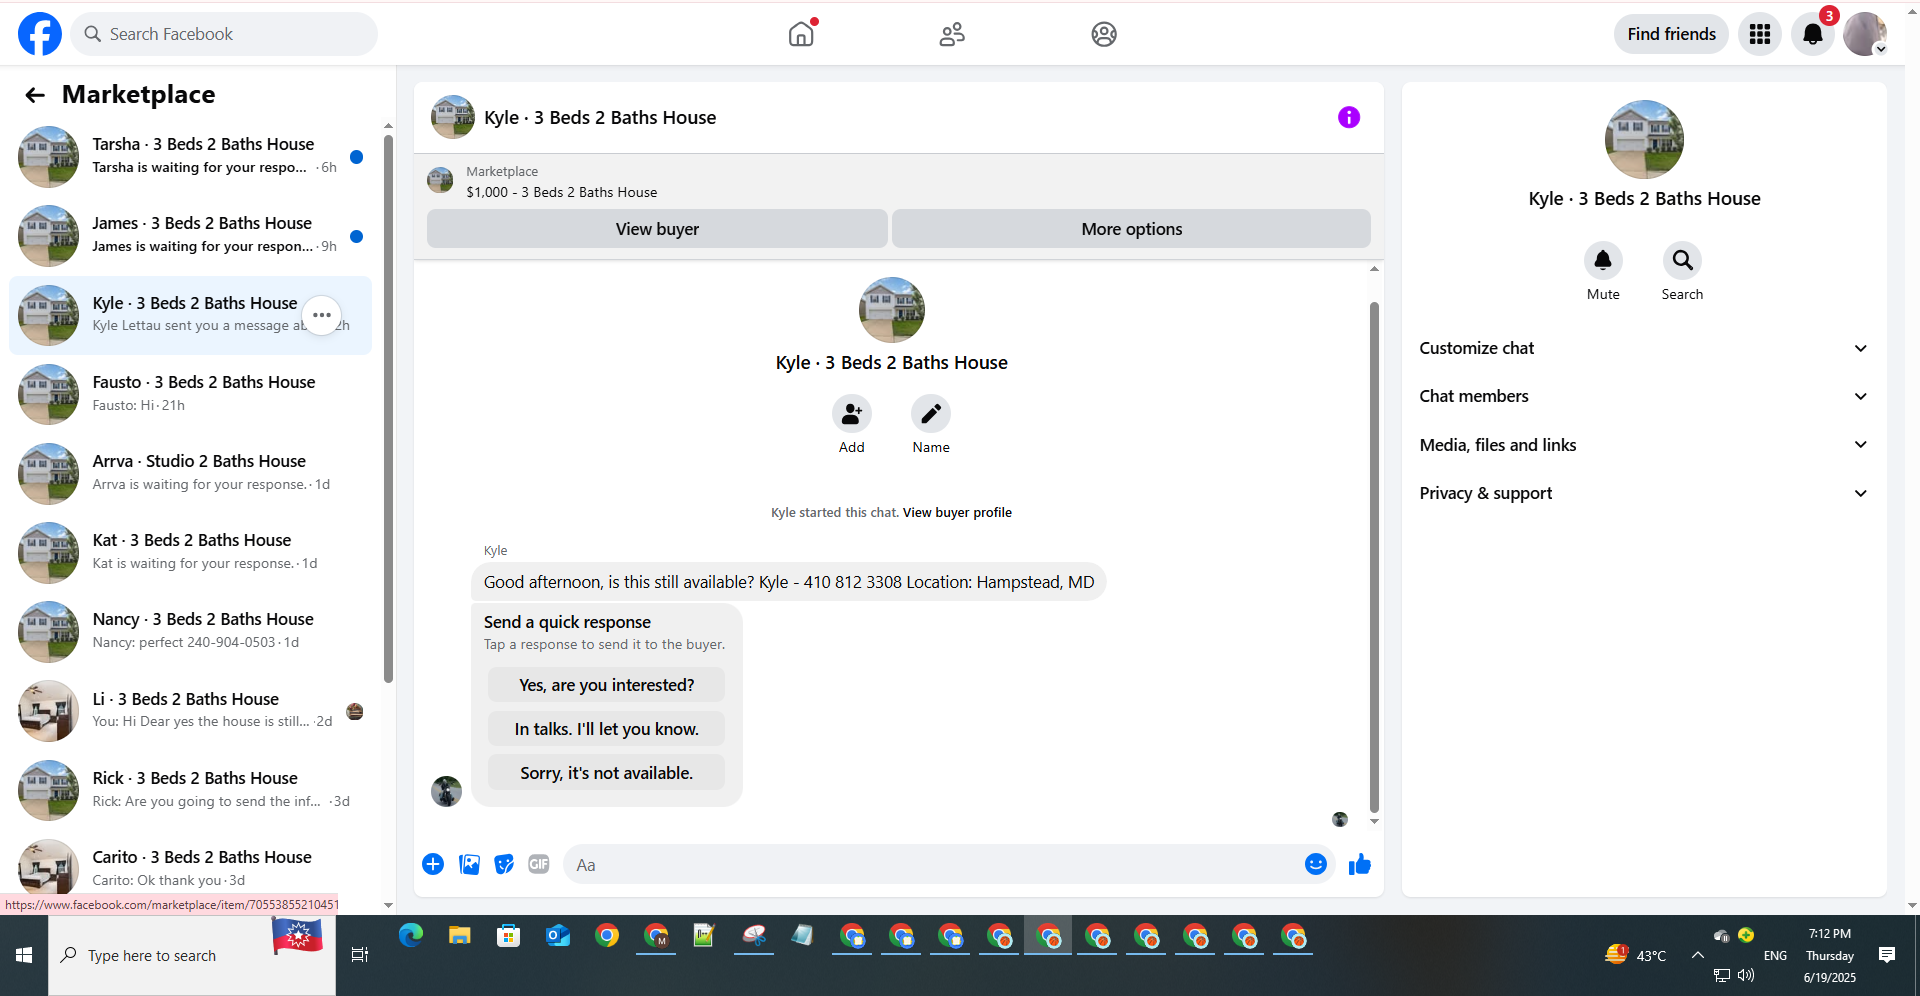Click the More options button

coord(1131,229)
